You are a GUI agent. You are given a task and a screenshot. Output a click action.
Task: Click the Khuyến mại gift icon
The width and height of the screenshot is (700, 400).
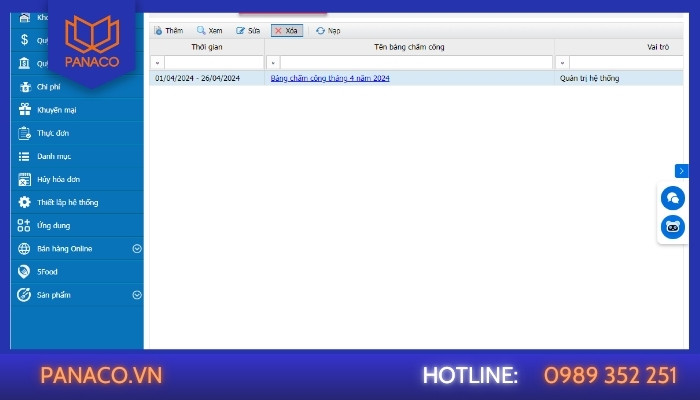(x=25, y=109)
